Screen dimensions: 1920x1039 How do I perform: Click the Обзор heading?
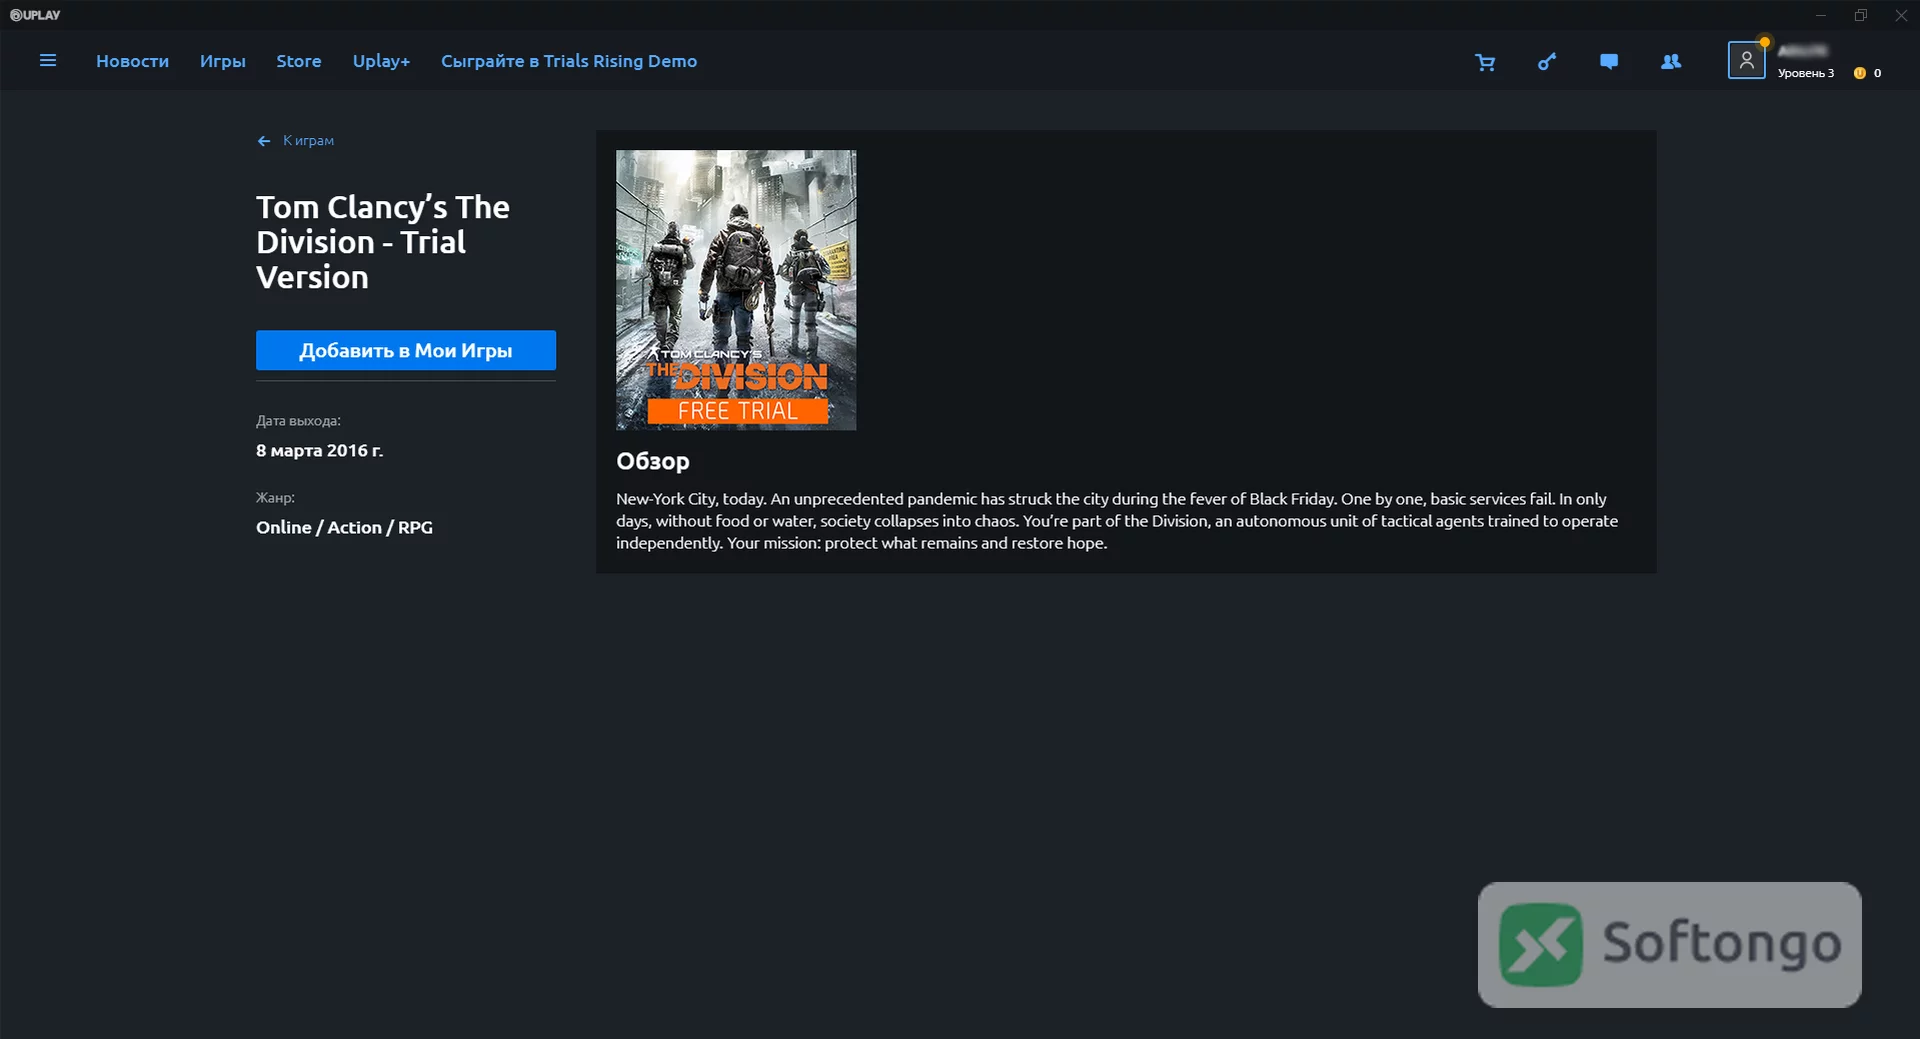[653, 461]
